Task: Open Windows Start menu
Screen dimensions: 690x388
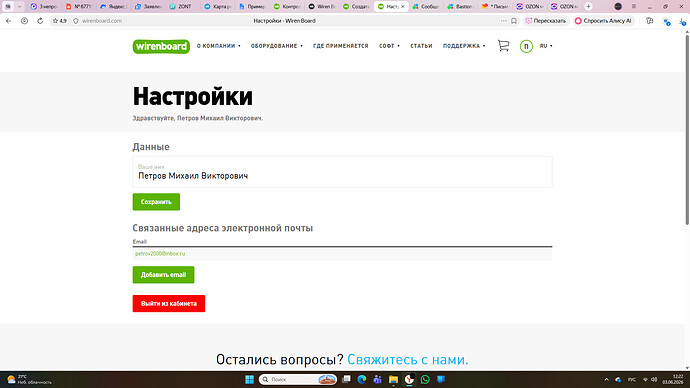Action: (x=250, y=379)
